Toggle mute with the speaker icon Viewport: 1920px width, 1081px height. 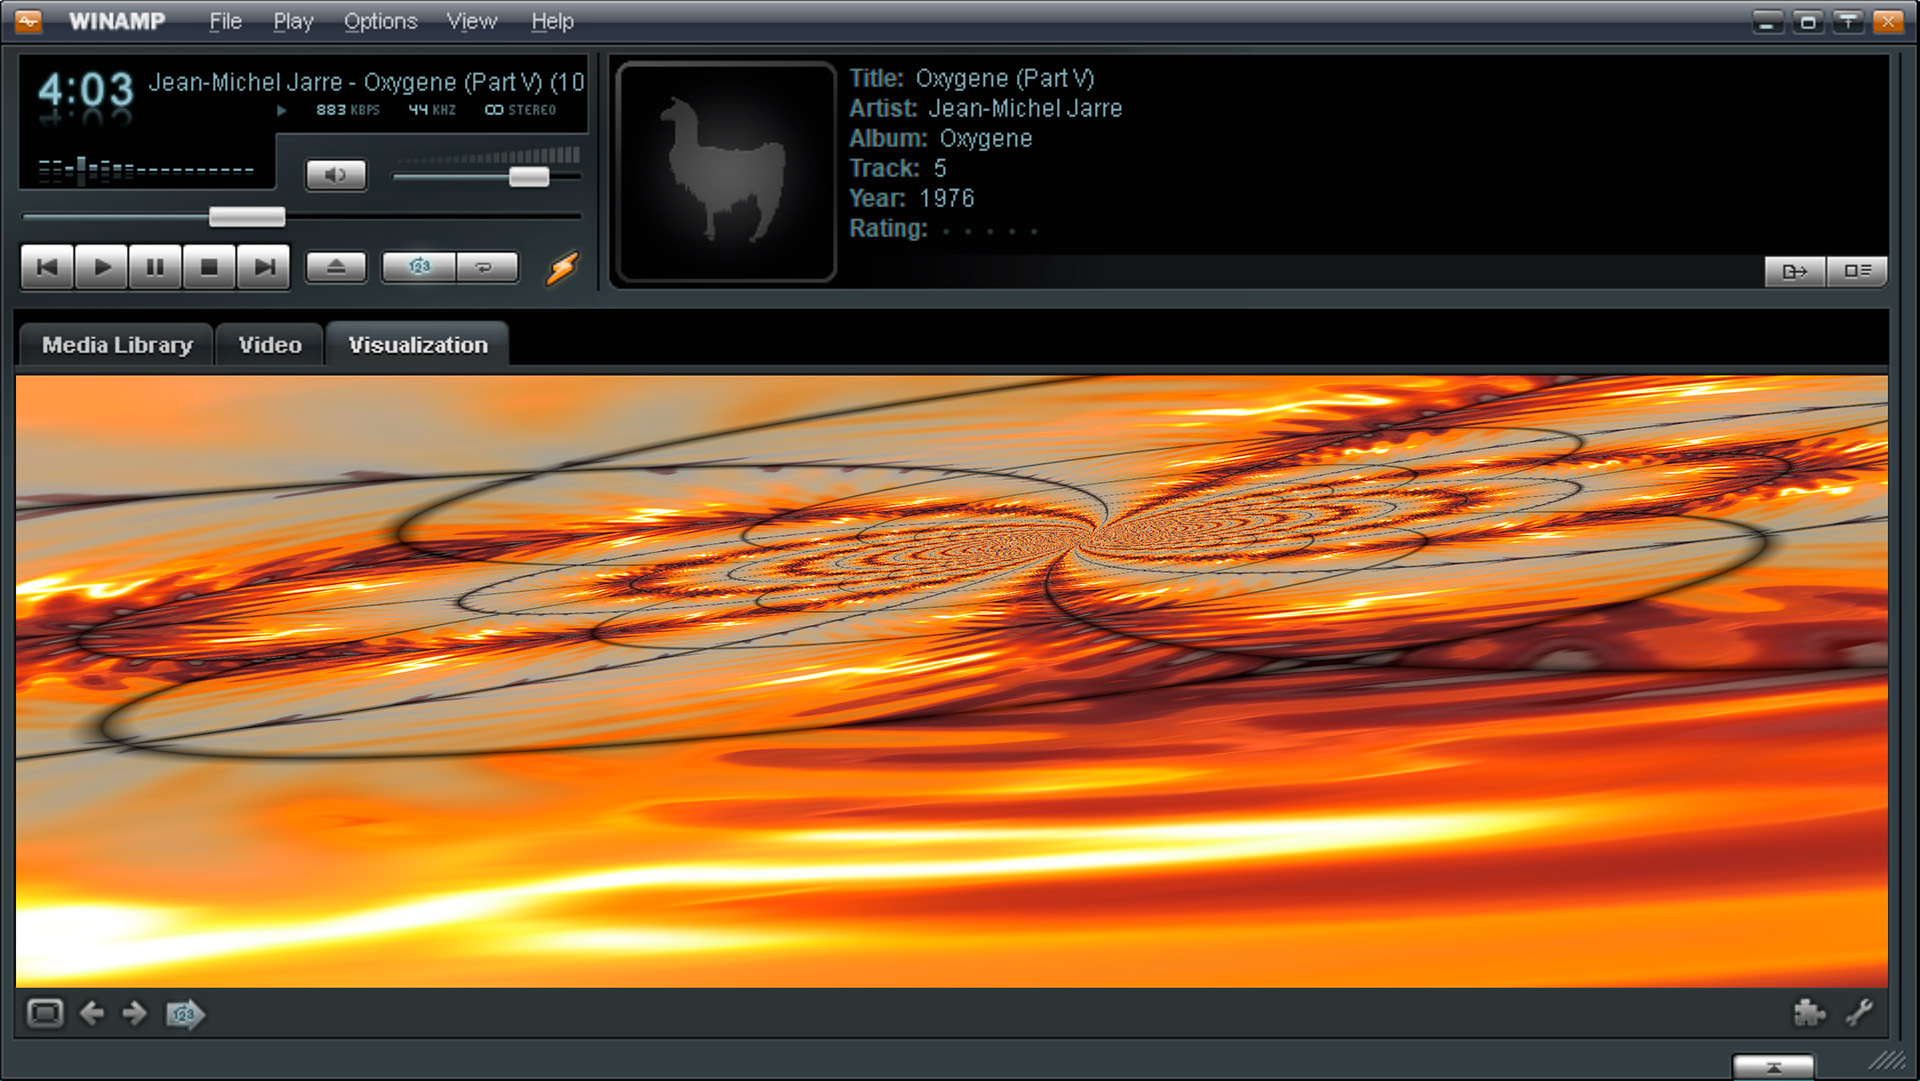coord(334,175)
